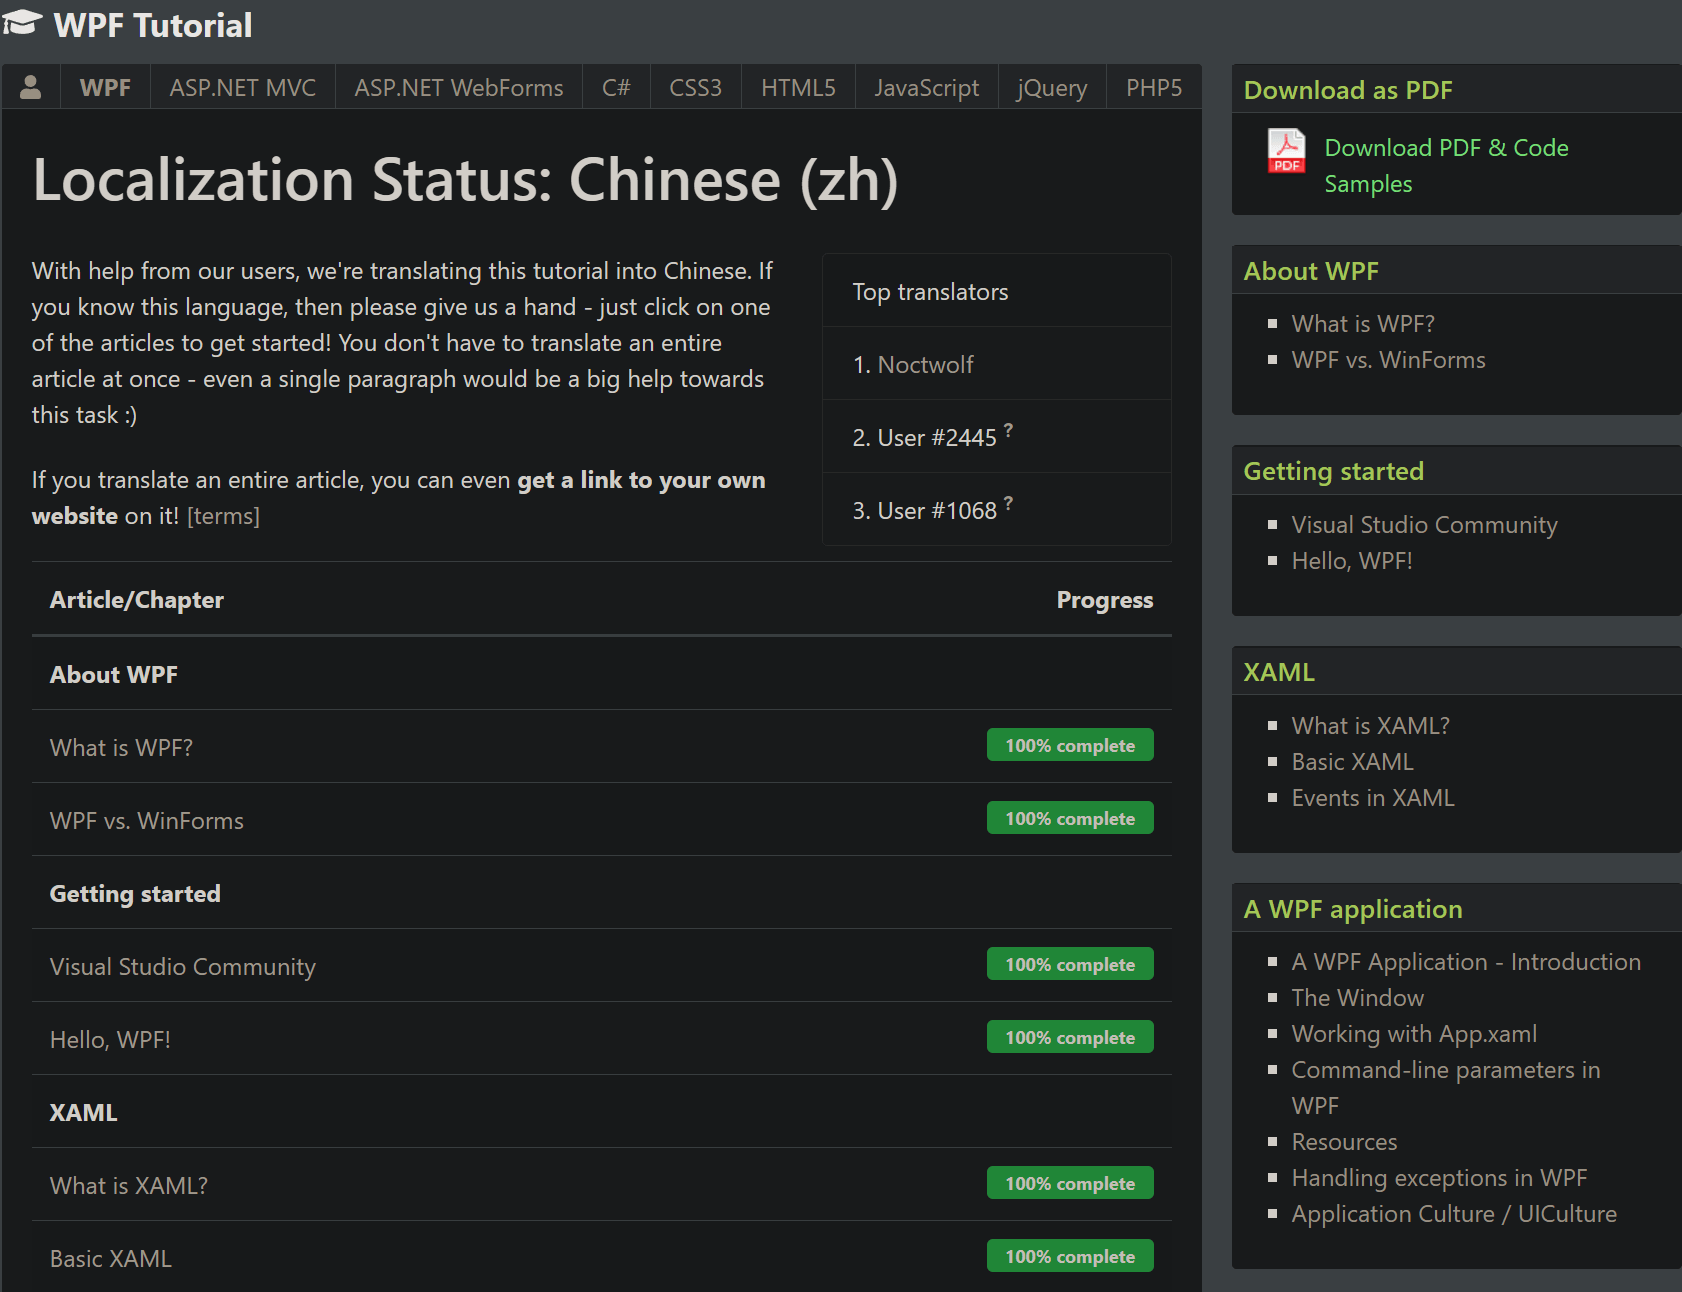Click 100% complete badge for What is WPF?
The image size is (1682, 1292).
[x=1069, y=746]
